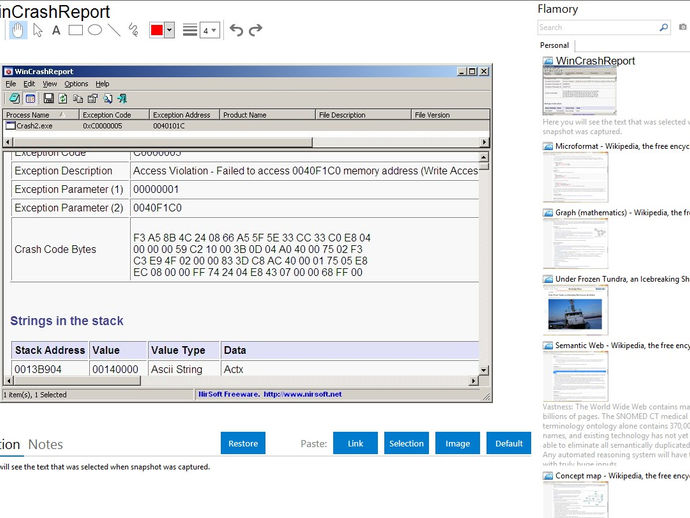690x518 pixels.
Task: Redo the last annotation
Action: pyautogui.click(x=256, y=30)
